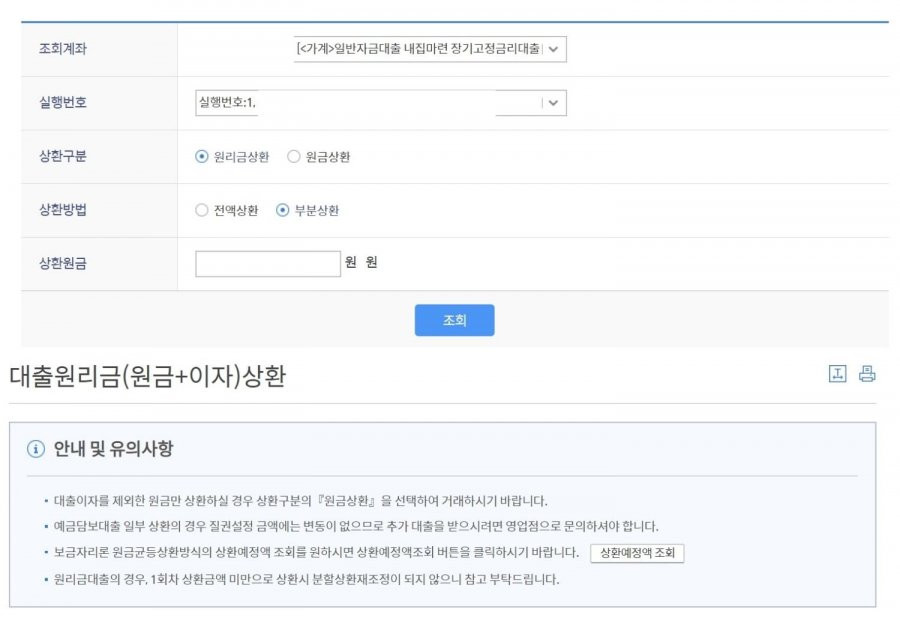The width and height of the screenshot is (900, 624).
Task: Click the 상환방법 row label
Action: tap(63, 210)
